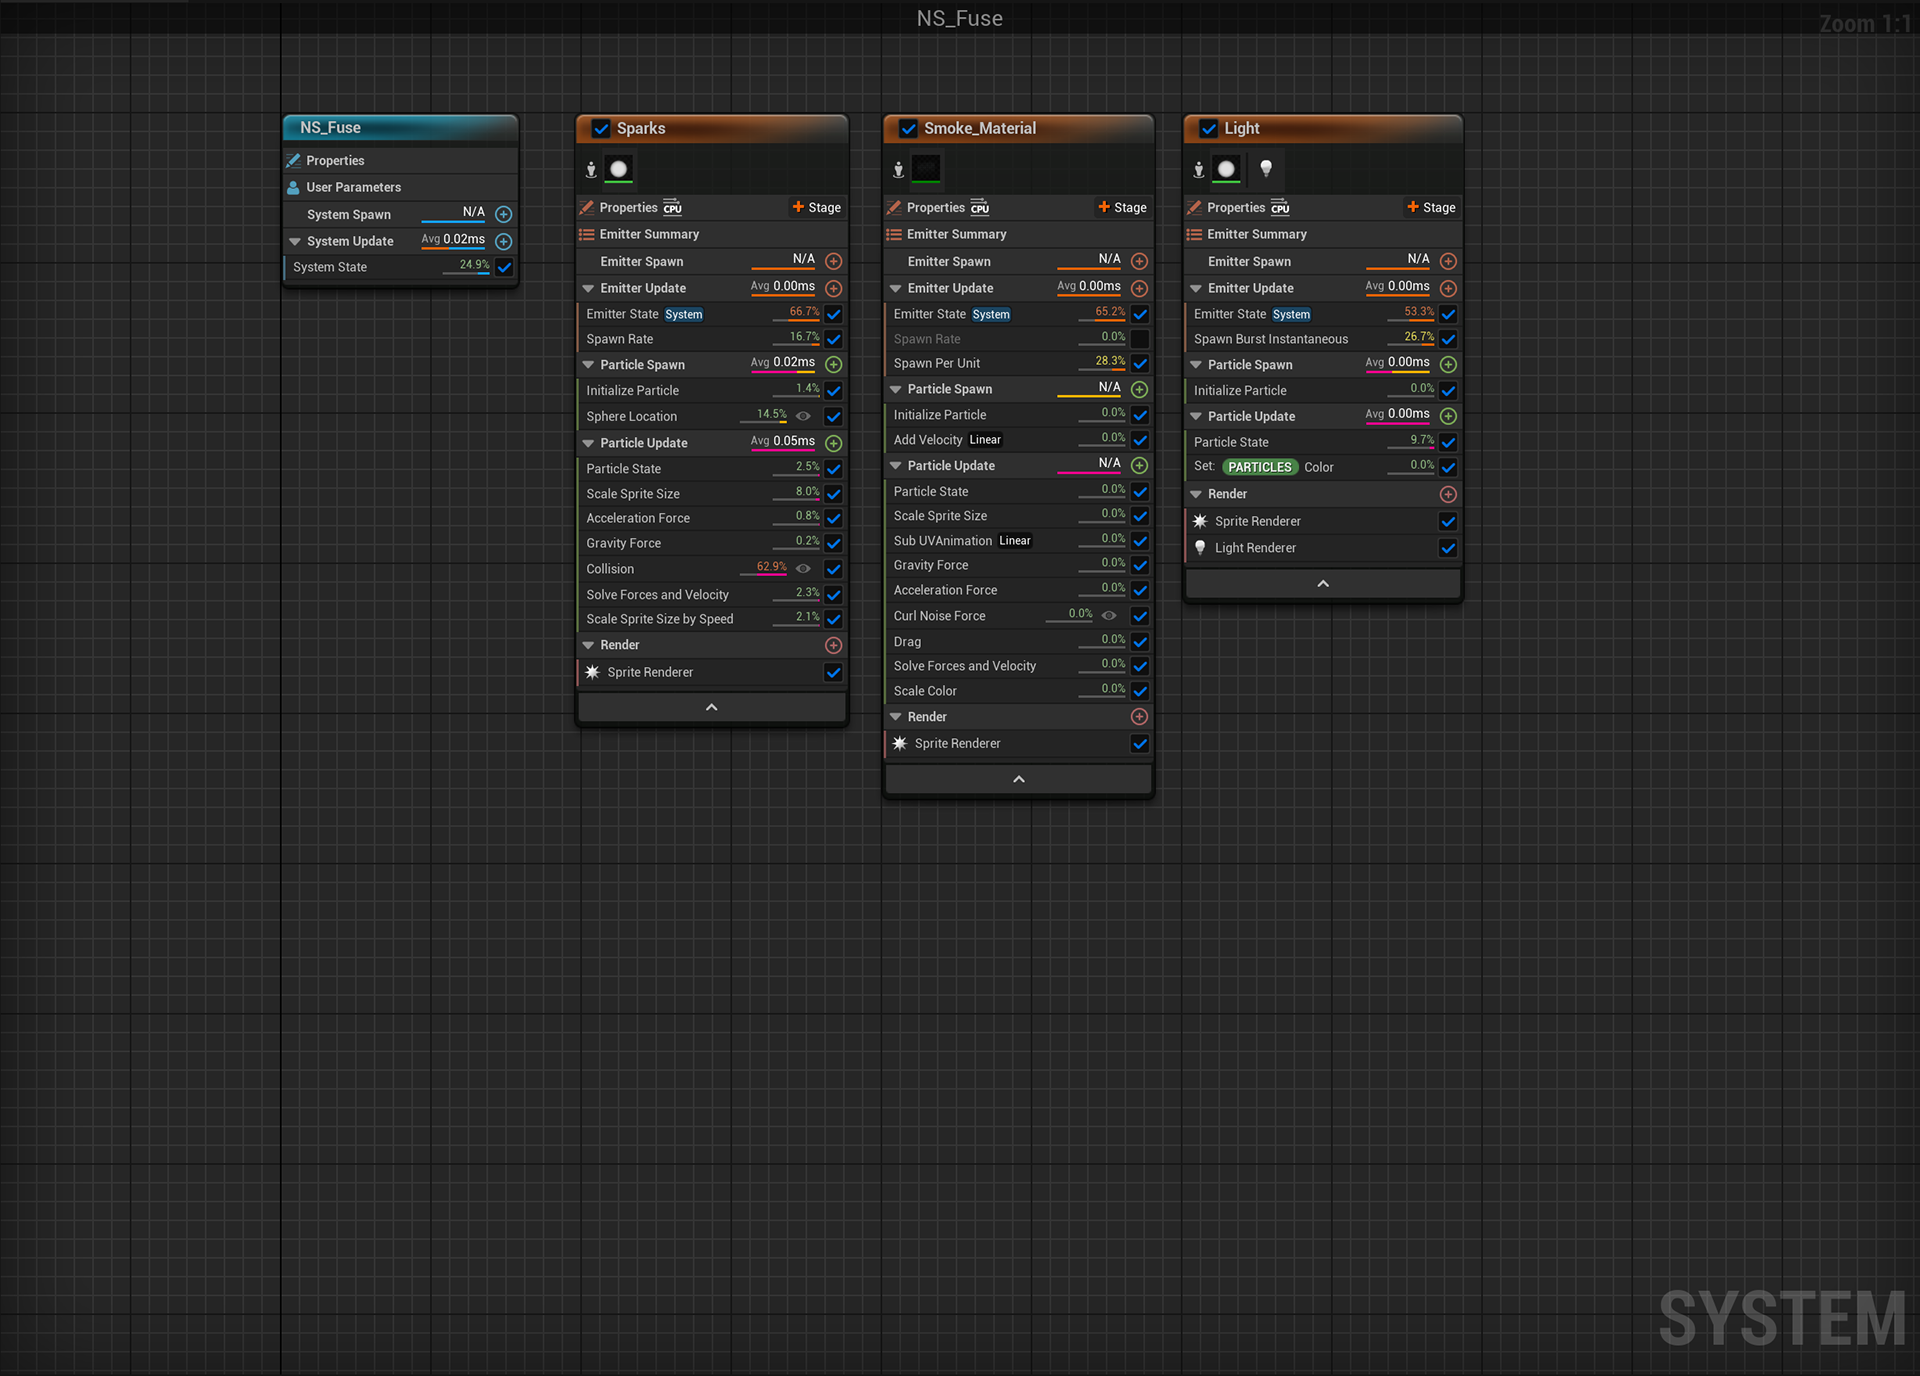This screenshot has width=1920, height=1376.
Task: Toggle Sphere Location debug draw eye
Action: [803, 416]
